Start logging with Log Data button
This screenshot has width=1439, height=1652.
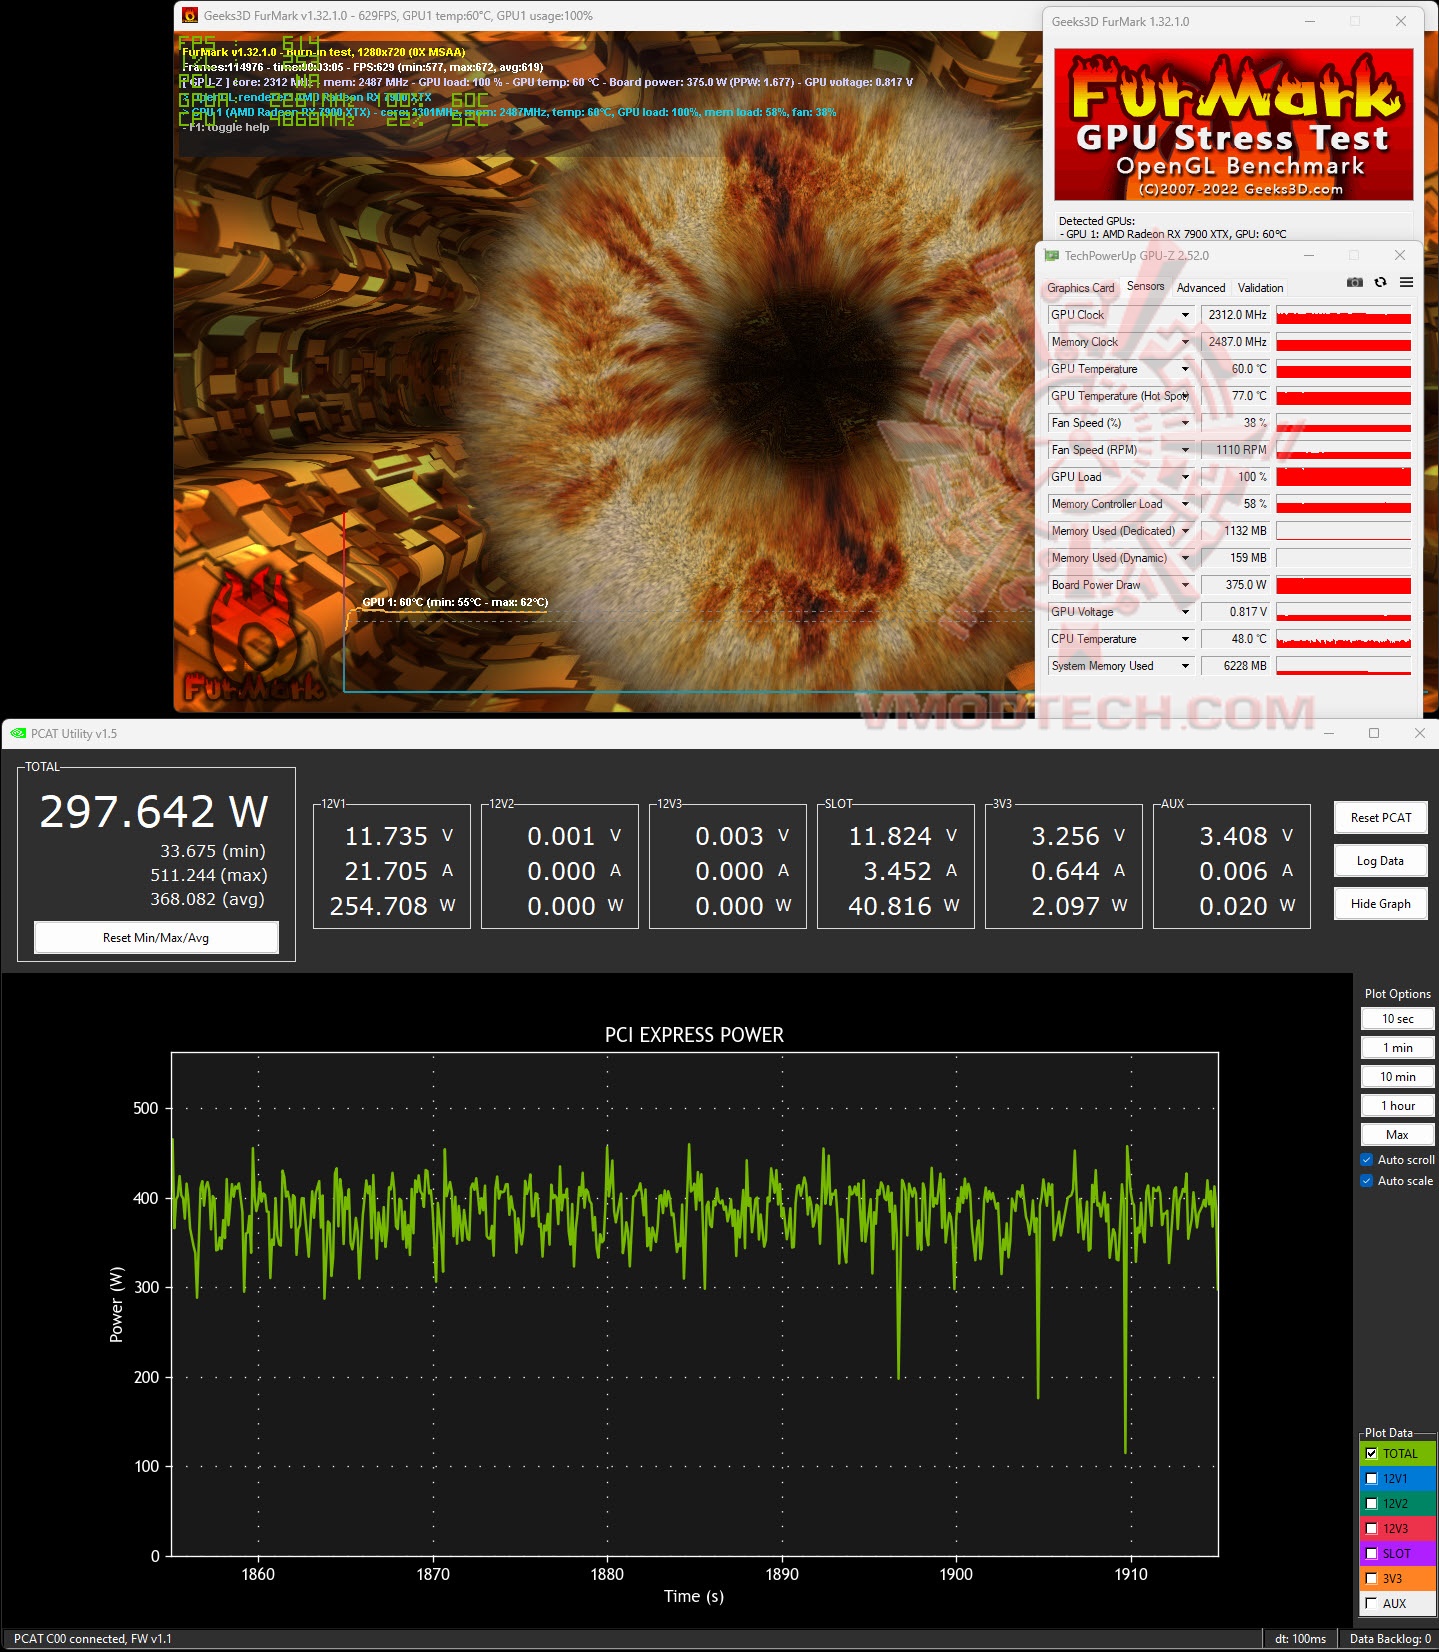click(x=1381, y=861)
